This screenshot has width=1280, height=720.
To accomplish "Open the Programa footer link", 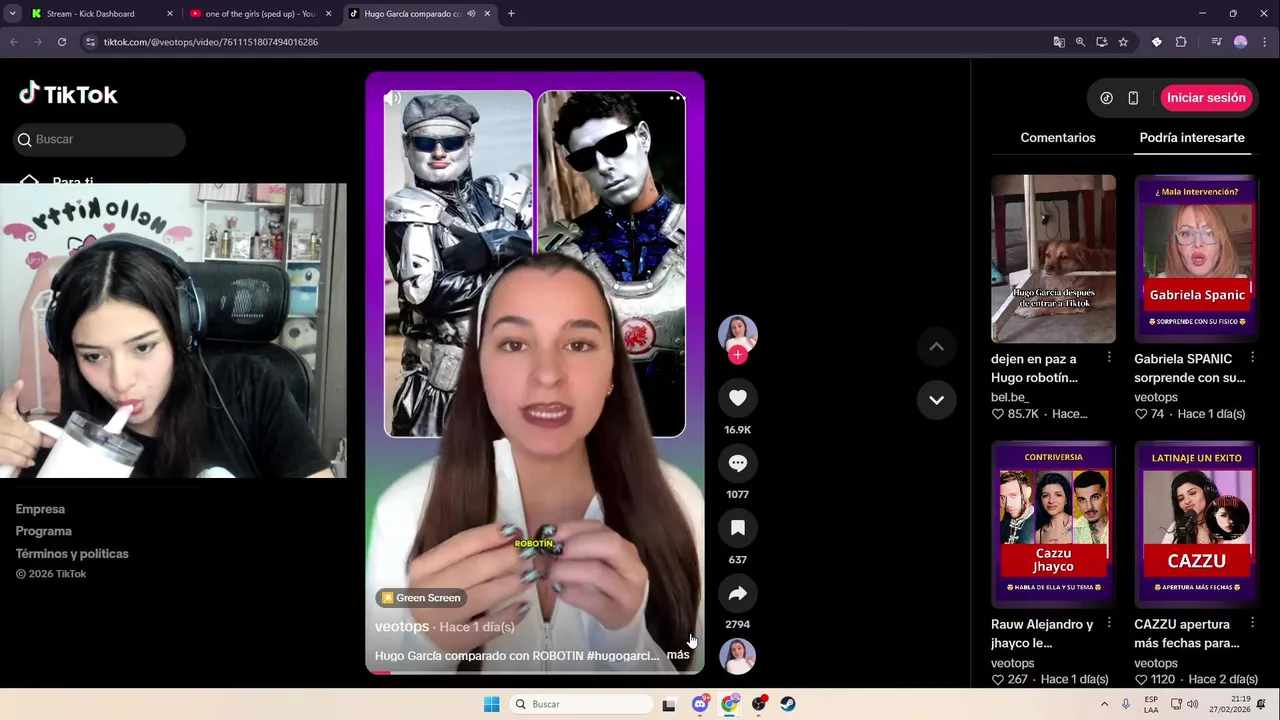I will tap(44, 531).
